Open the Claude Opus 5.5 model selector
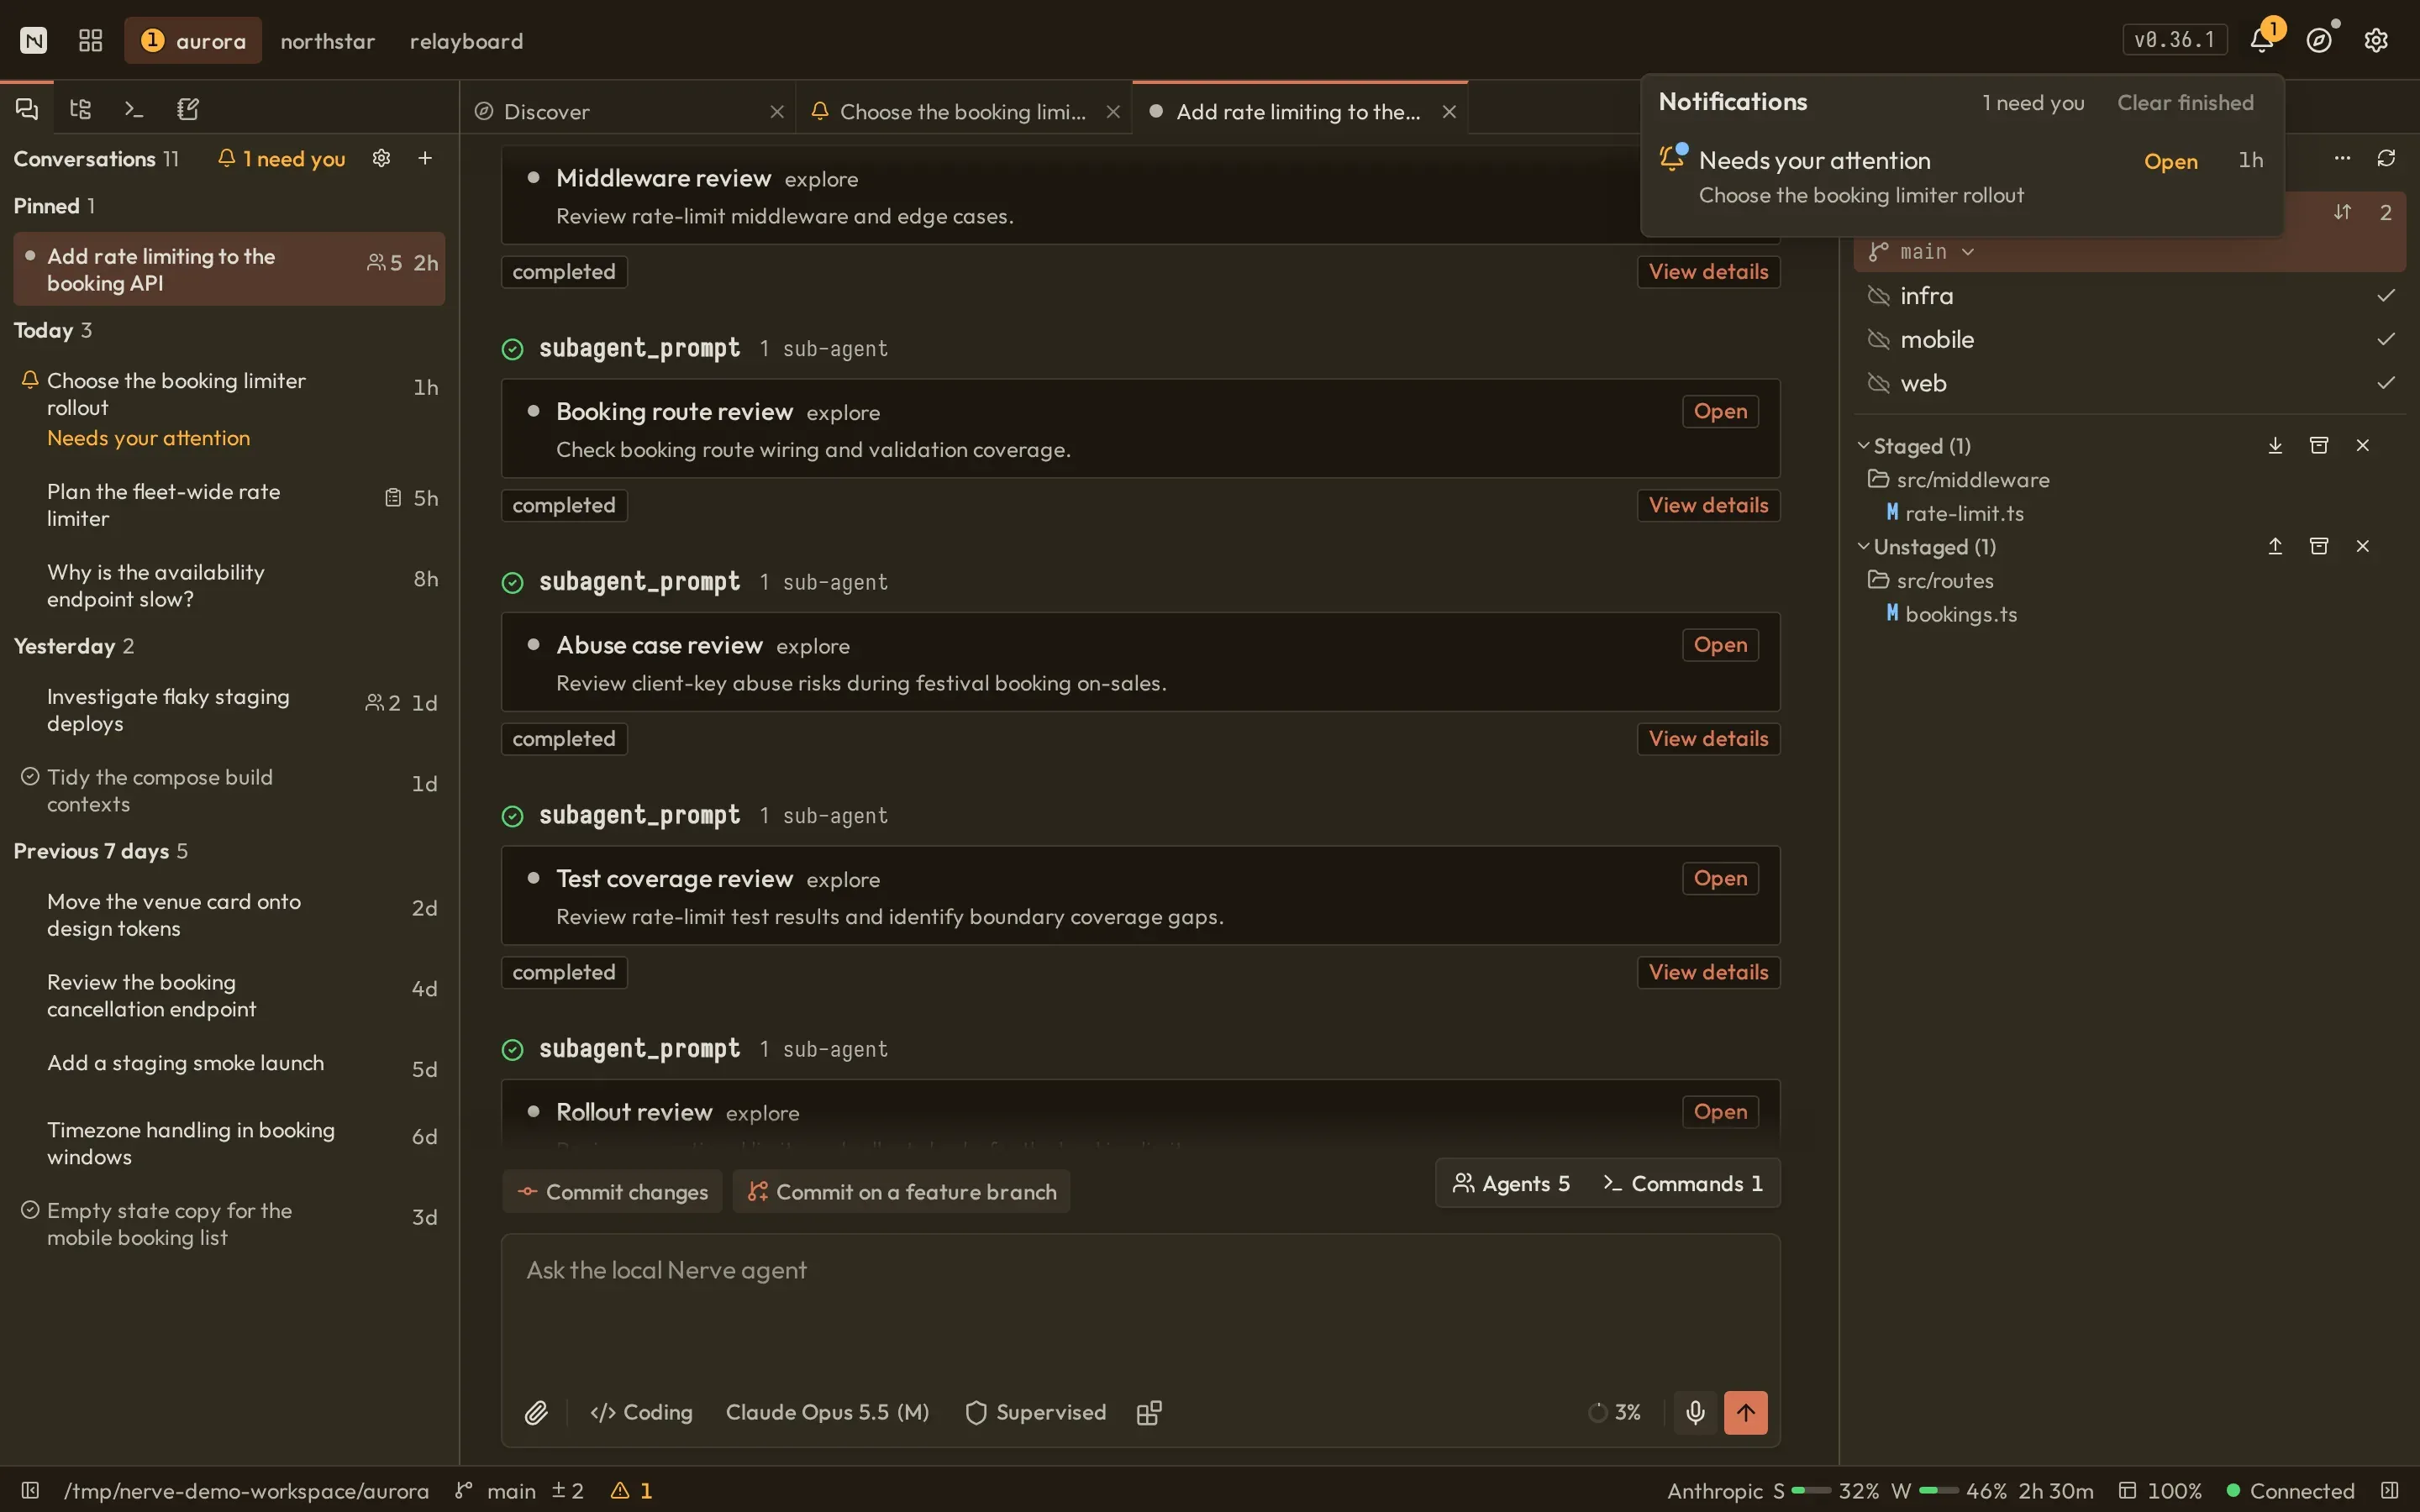This screenshot has height=1512, width=2420. pos(827,1412)
